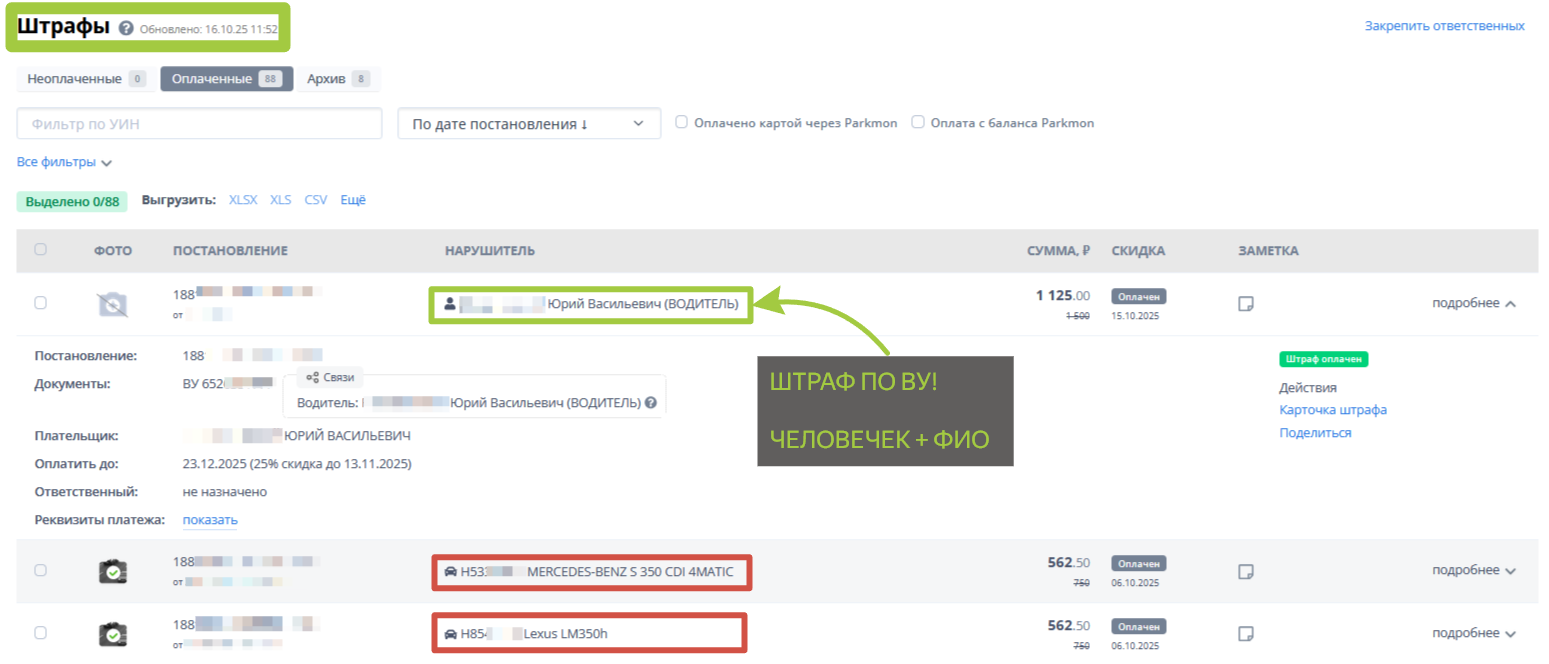The width and height of the screenshot is (1549, 664).
Task: Open the 'По дате постановления' sort dropdown
Action: pos(529,124)
